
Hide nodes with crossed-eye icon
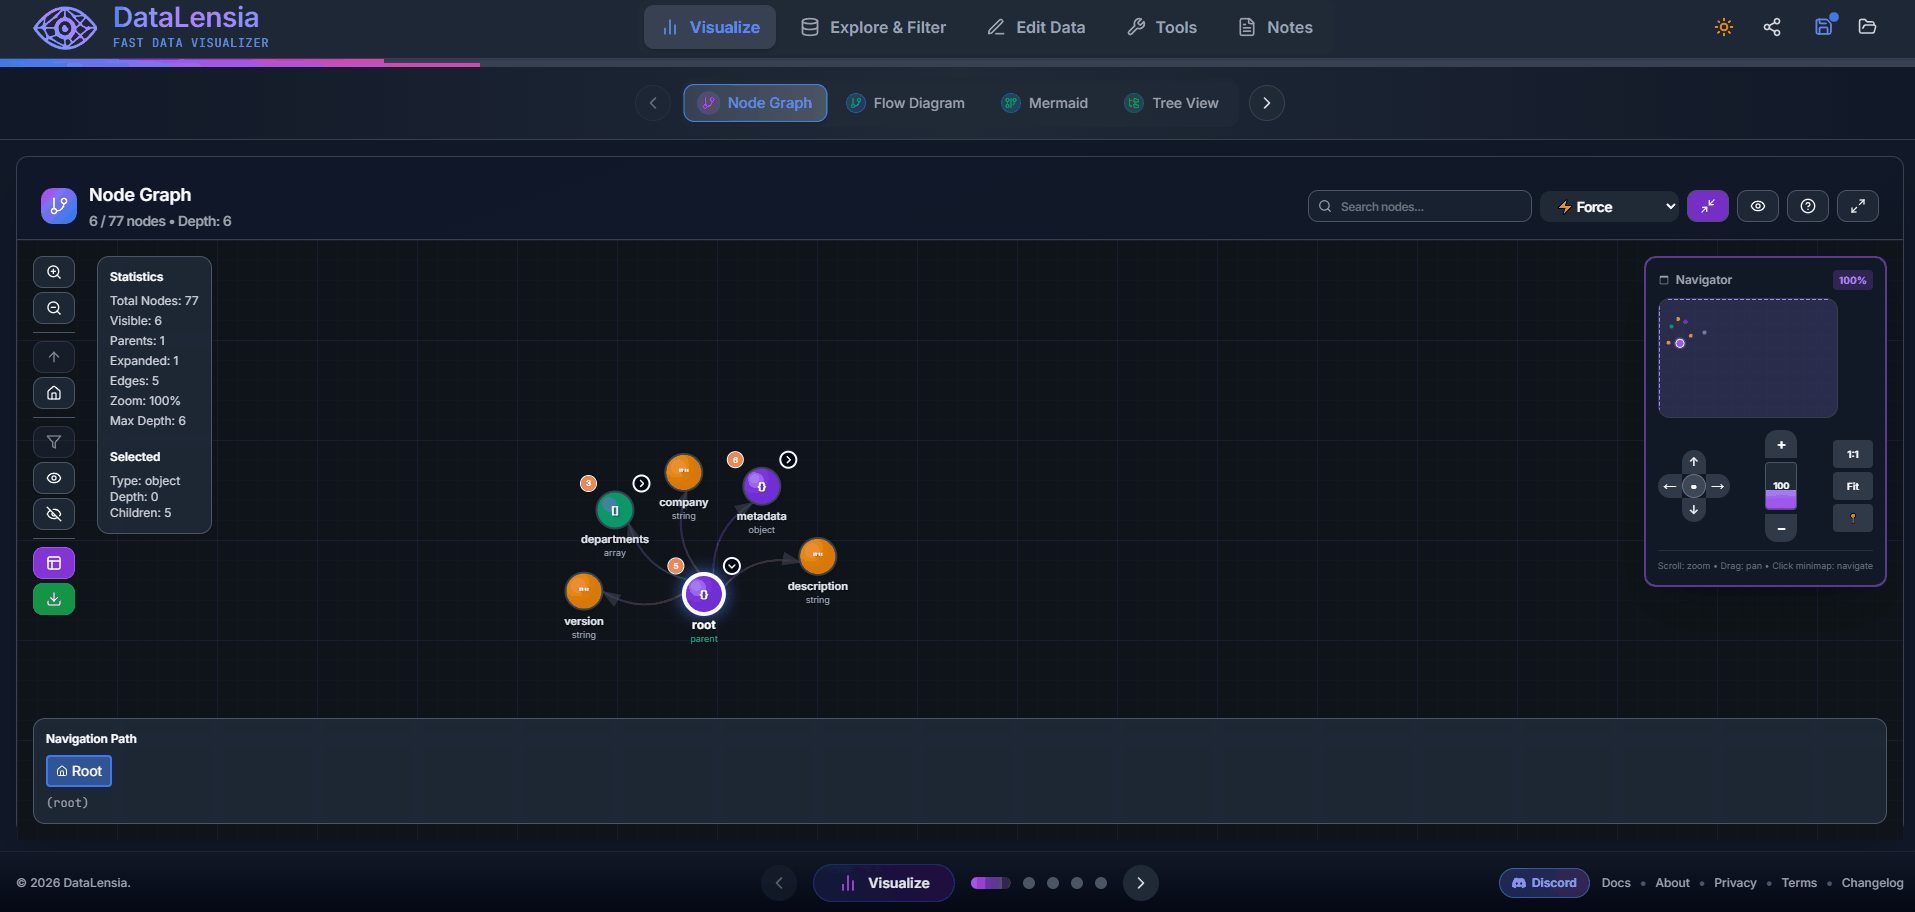(x=54, y=514)
